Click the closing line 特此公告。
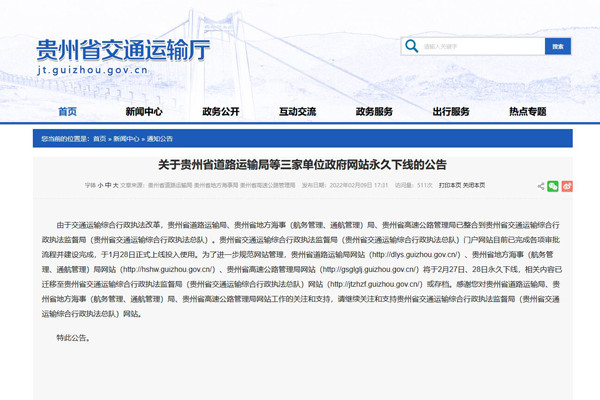This screenshot has width=600, height=400. pyautogui.click(x=73, y=338)
